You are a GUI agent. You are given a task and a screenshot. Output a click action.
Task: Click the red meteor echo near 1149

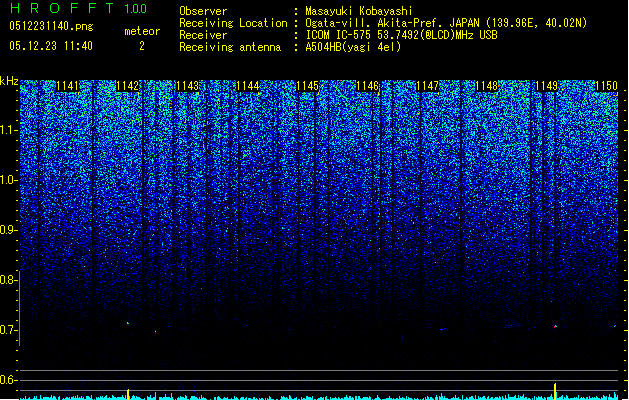tap(556, 327)
